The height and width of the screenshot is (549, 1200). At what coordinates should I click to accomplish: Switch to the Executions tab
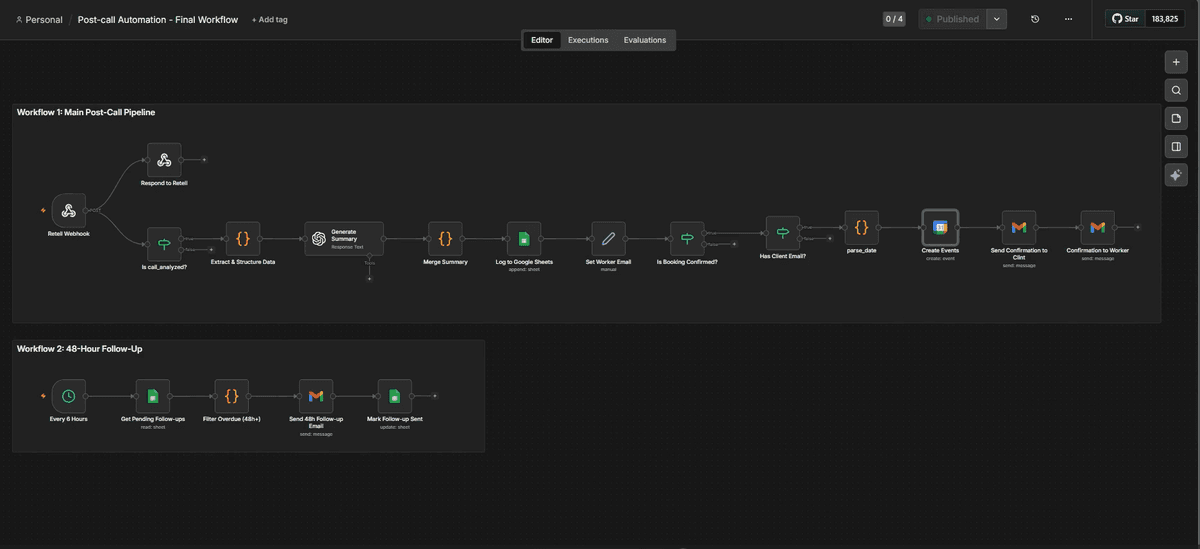[x=588, y=40]
